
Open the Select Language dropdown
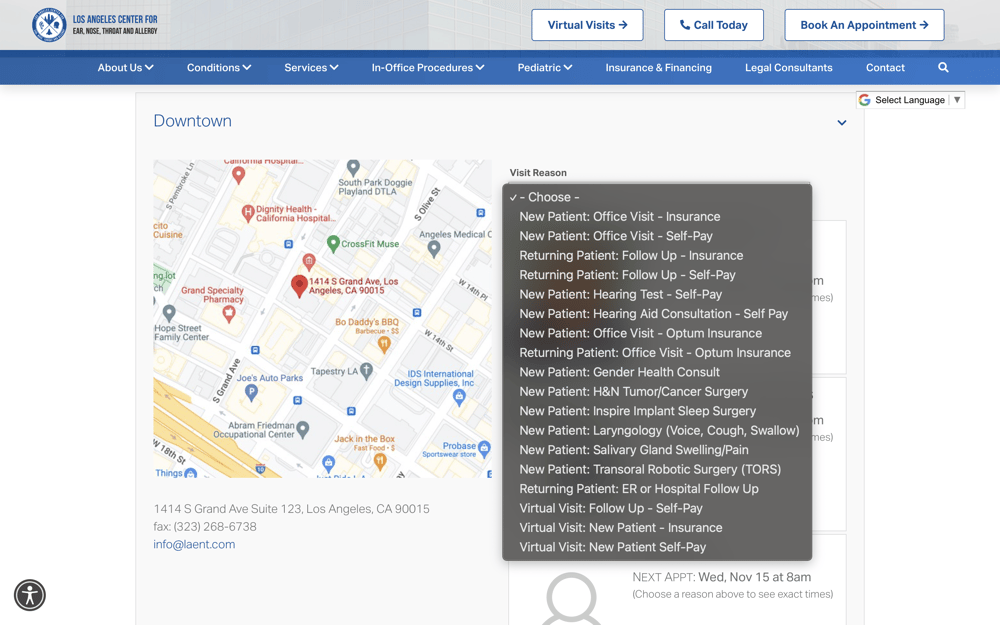click(x=910, y=100)
